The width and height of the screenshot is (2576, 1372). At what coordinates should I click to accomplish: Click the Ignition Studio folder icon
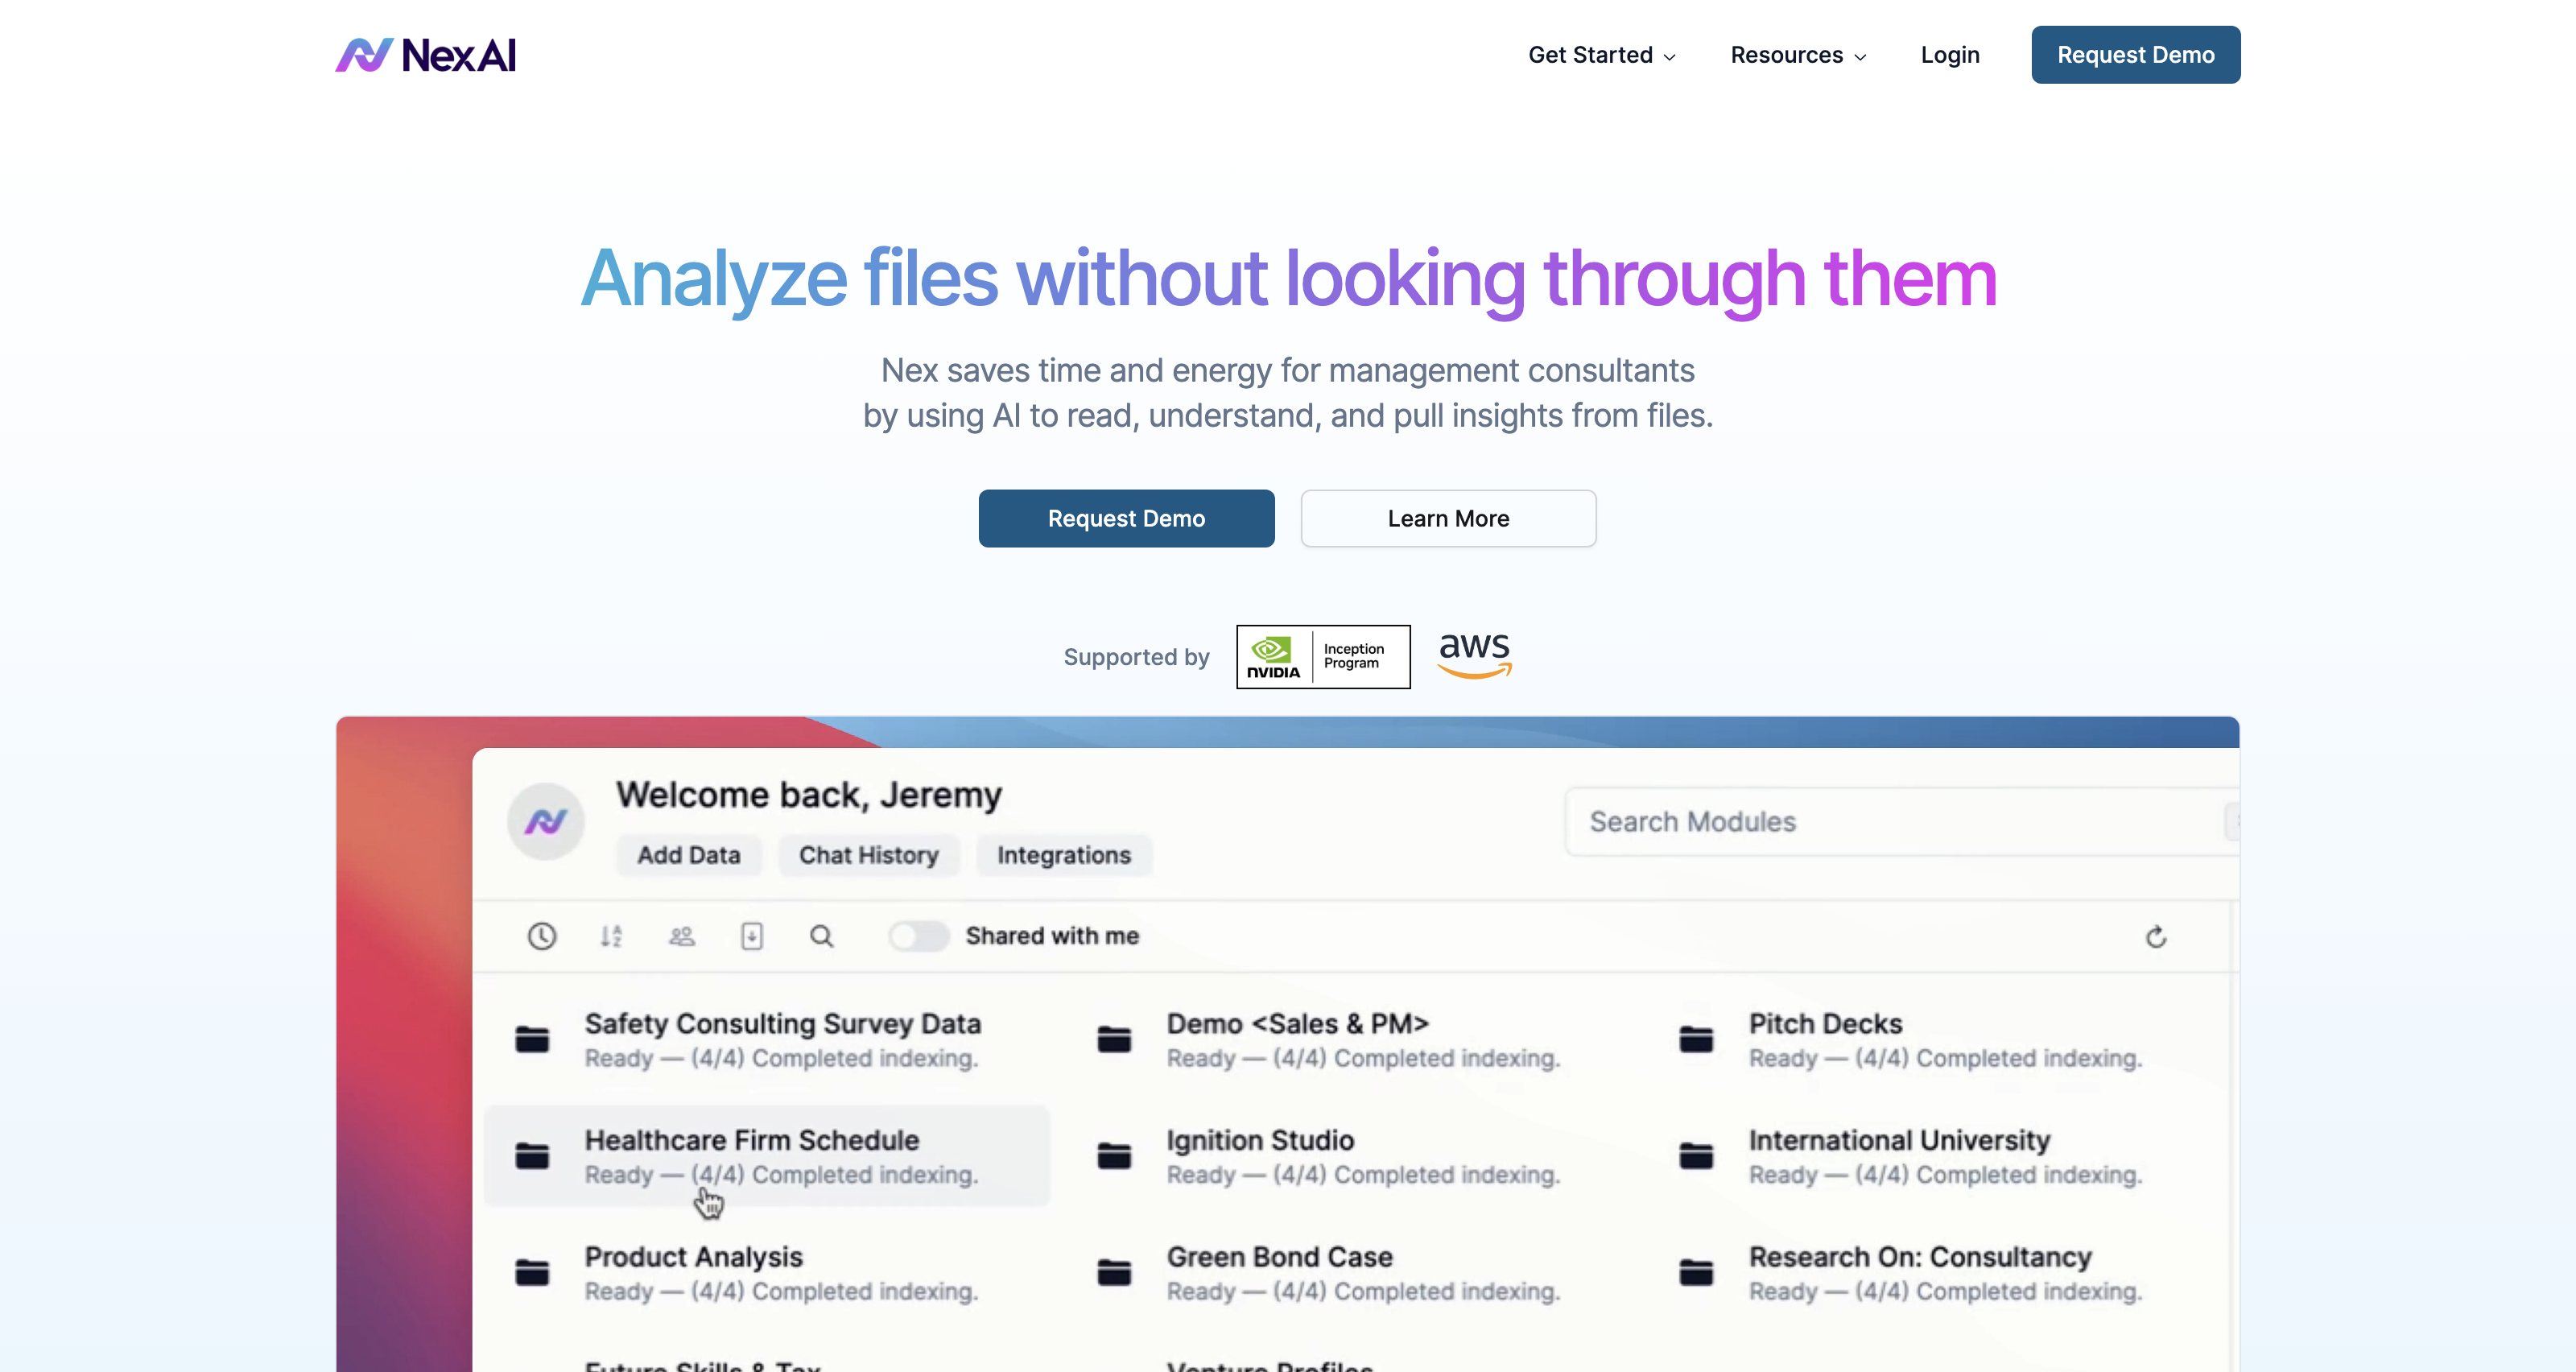click(x=1113, y=1156)
